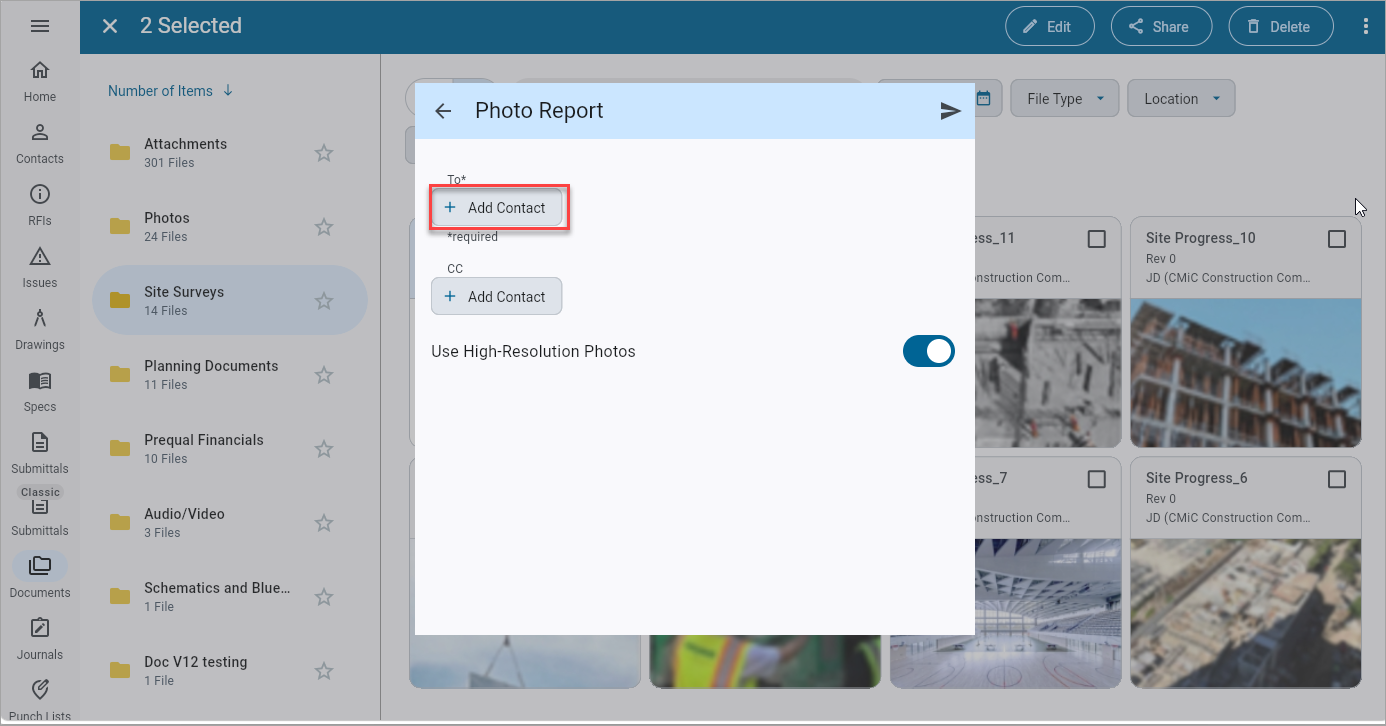1386x726 pixels.
Task: Open the Issues section
Action: [x=40, y=268]
